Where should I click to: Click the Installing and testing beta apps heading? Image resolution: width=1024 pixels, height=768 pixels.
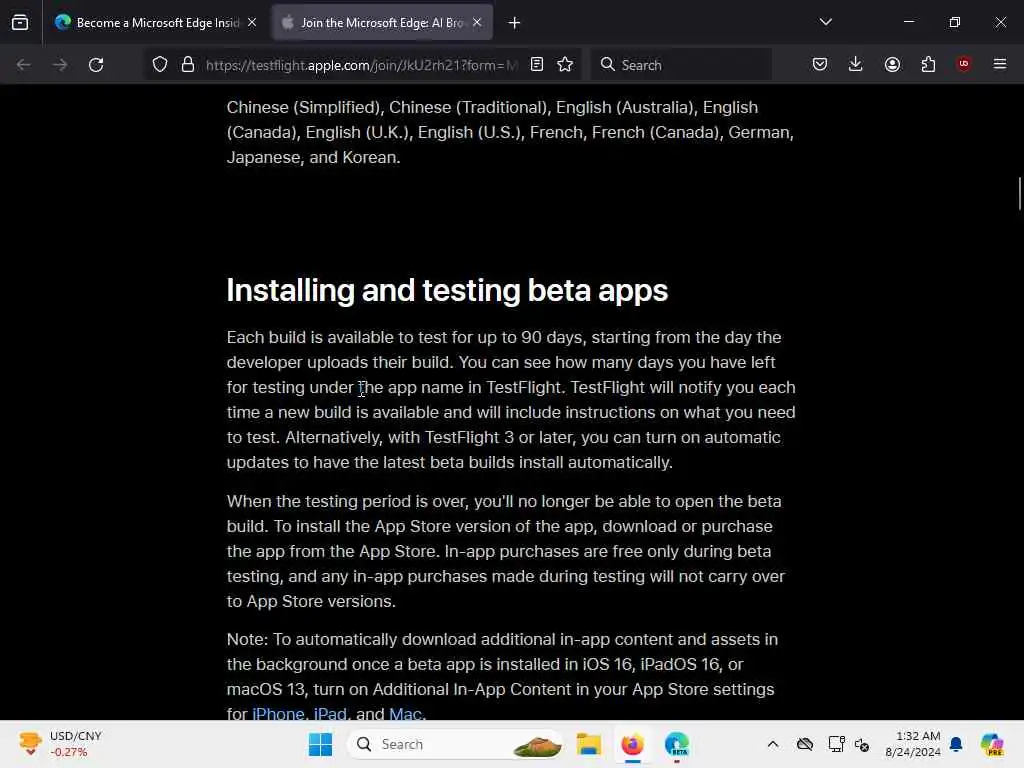(447, 291)
